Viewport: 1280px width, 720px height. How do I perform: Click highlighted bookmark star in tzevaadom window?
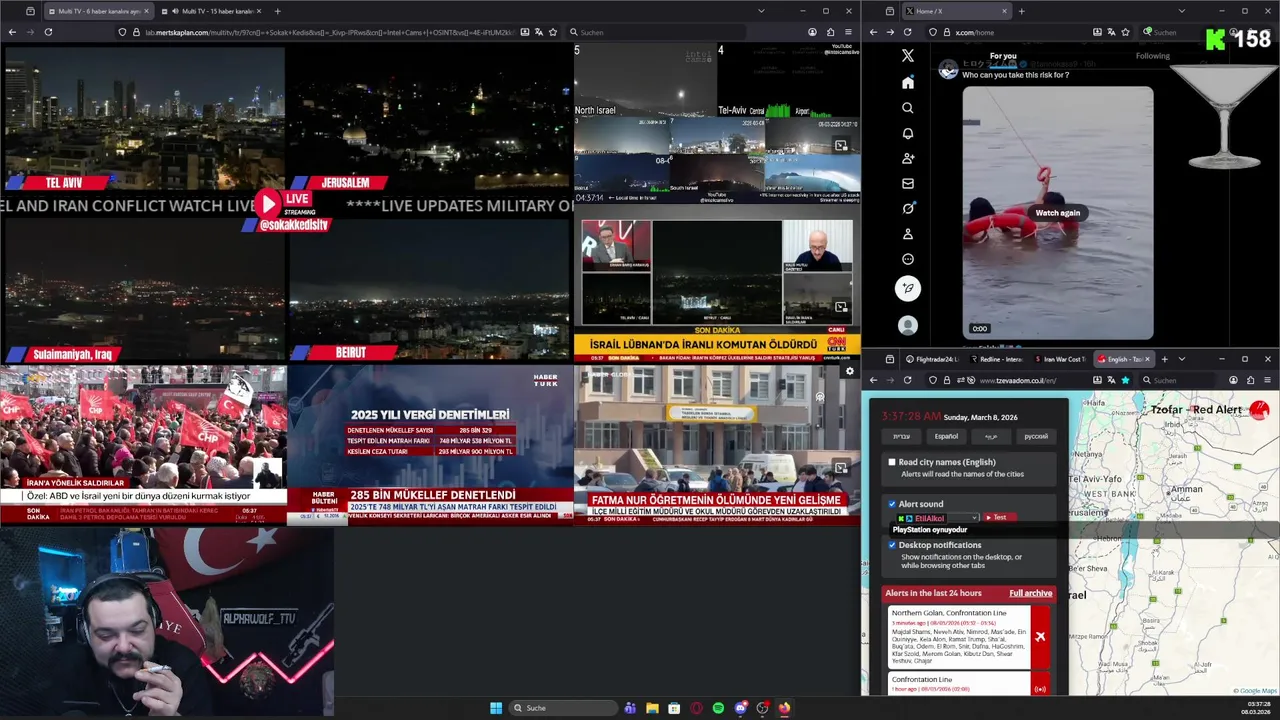pyautogui.click(x=1125, y=380)
